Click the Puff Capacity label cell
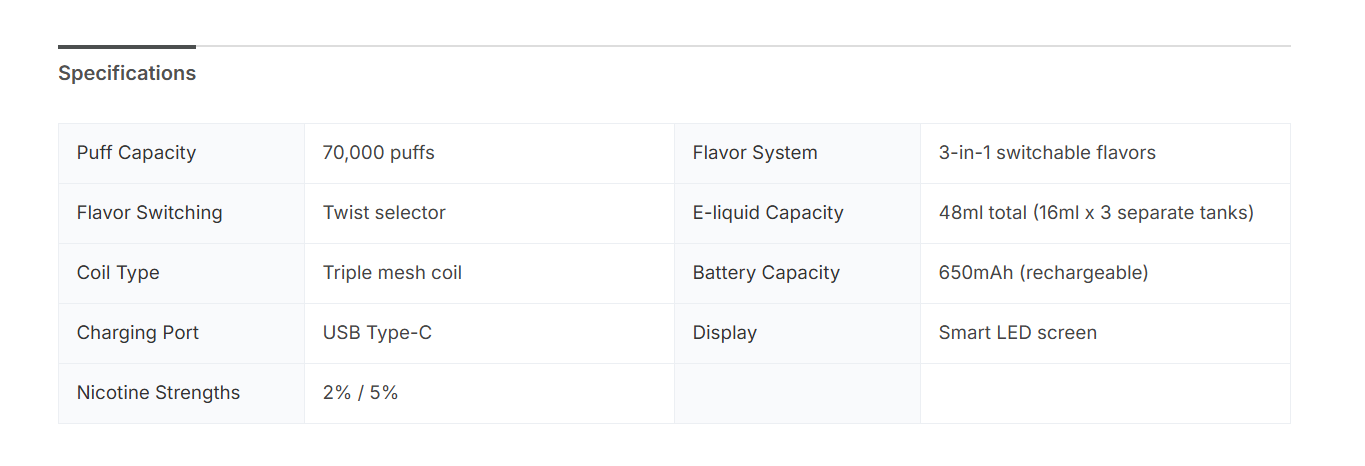 click(x=136, y=153)
